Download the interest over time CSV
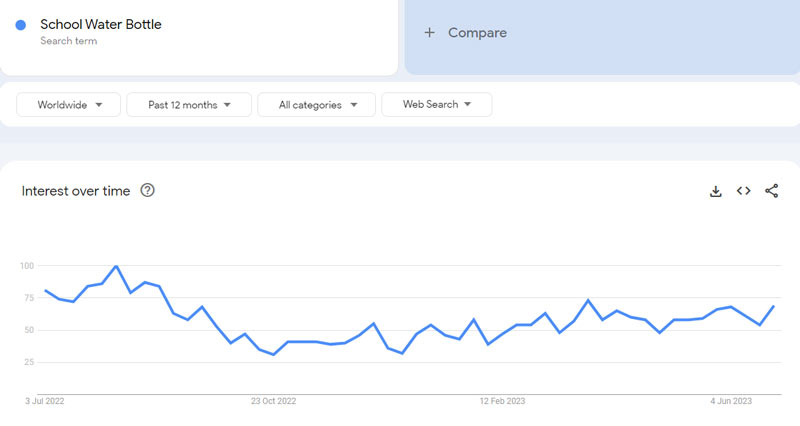 click(x=716, y=191)
